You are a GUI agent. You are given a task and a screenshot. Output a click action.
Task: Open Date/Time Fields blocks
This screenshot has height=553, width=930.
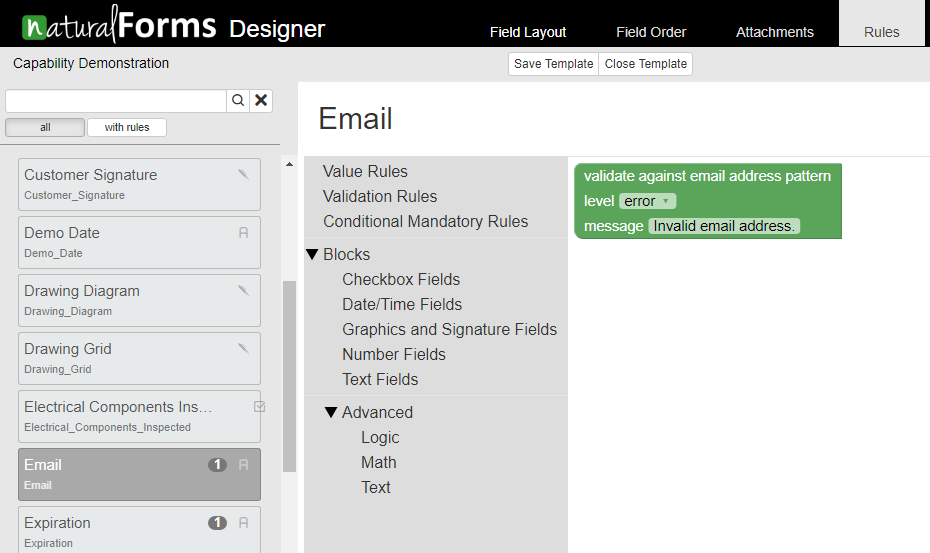pyautogui.click(x=402, y=304)
